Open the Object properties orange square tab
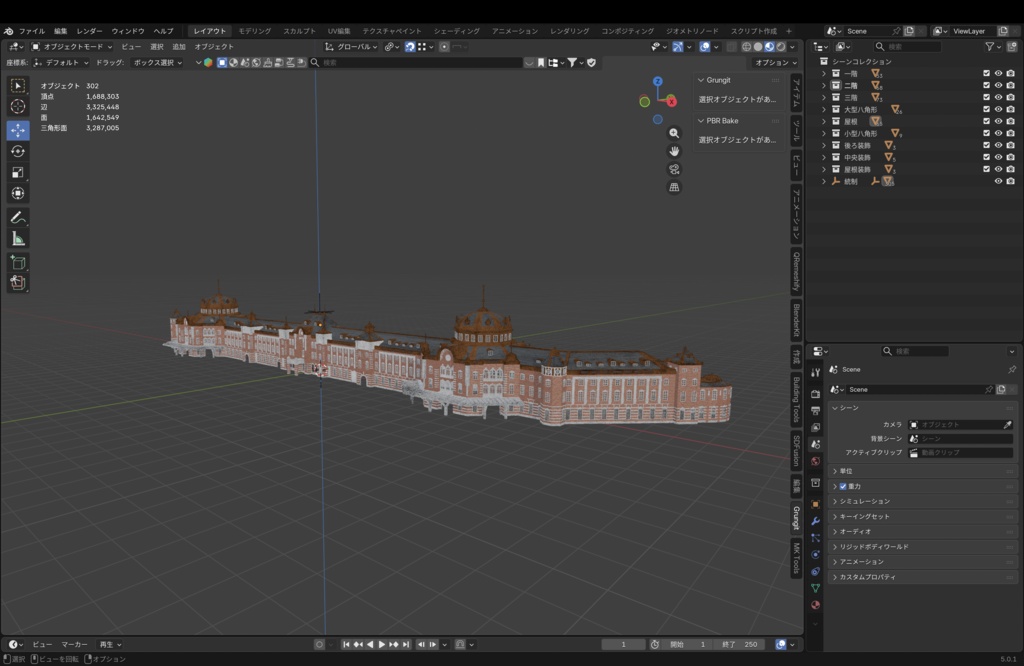 815,504
